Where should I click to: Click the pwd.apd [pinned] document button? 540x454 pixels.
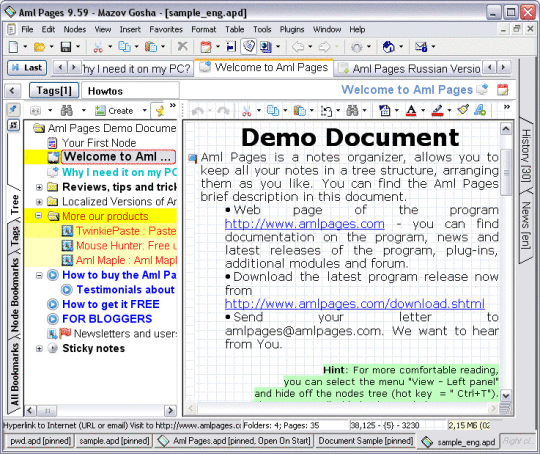[40, 441]
